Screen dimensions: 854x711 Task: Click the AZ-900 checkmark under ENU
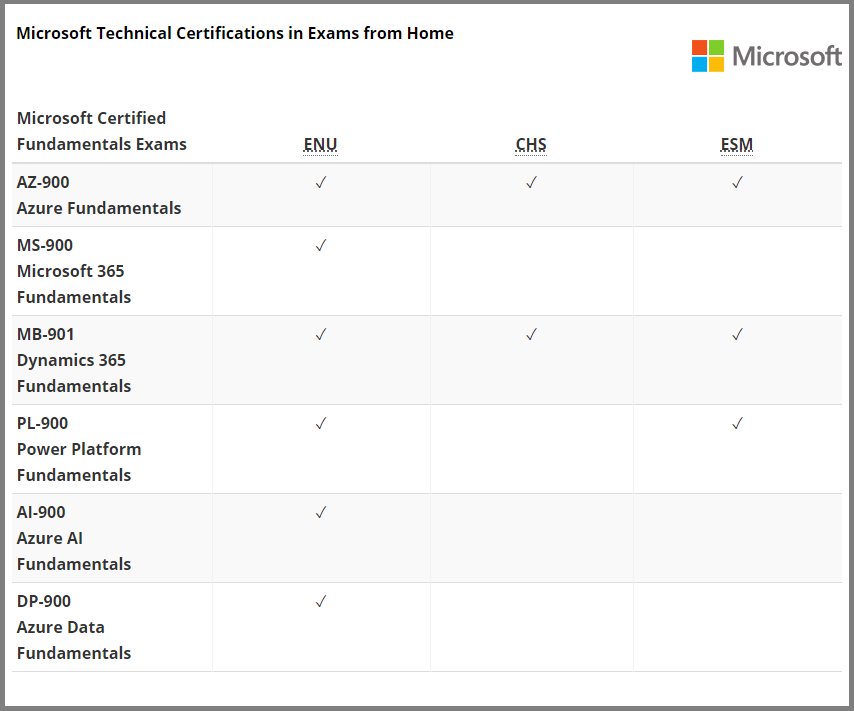[x=321, y=183]
